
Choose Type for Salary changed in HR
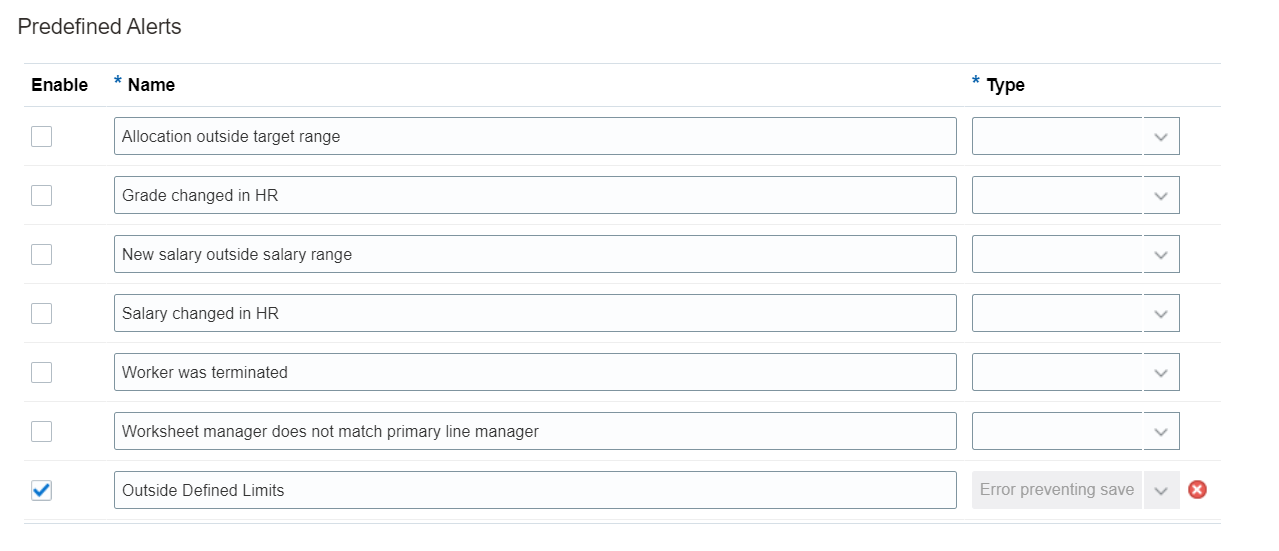click(1160, 314)
